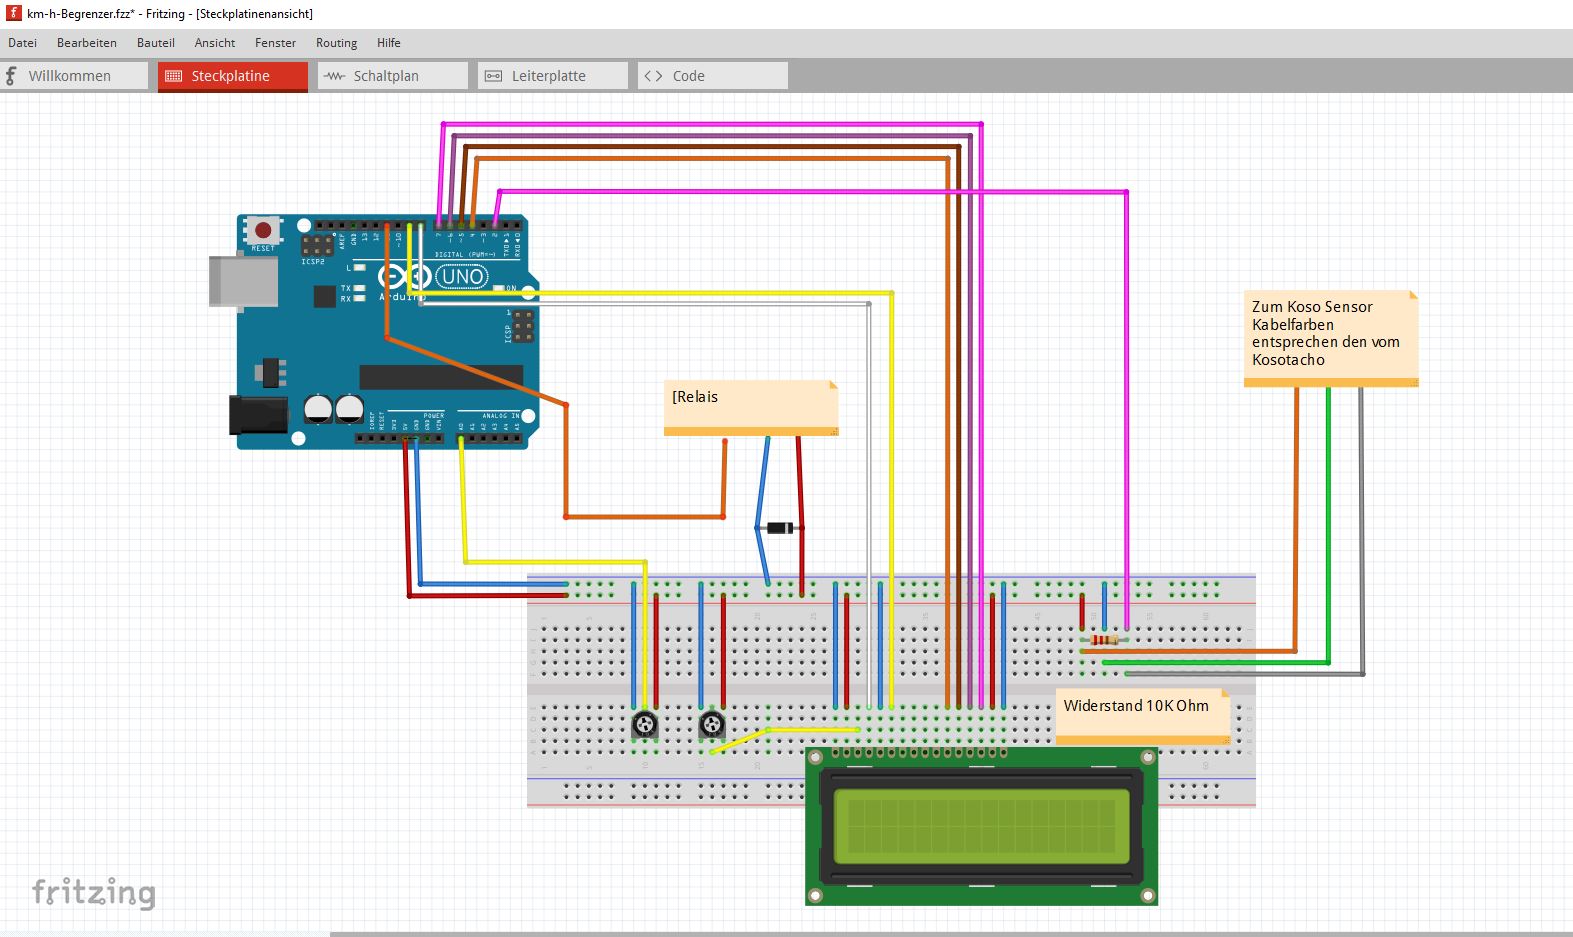Open the Routing menu
Viewport: 1573px width, 937px height.
click(336, 43)
